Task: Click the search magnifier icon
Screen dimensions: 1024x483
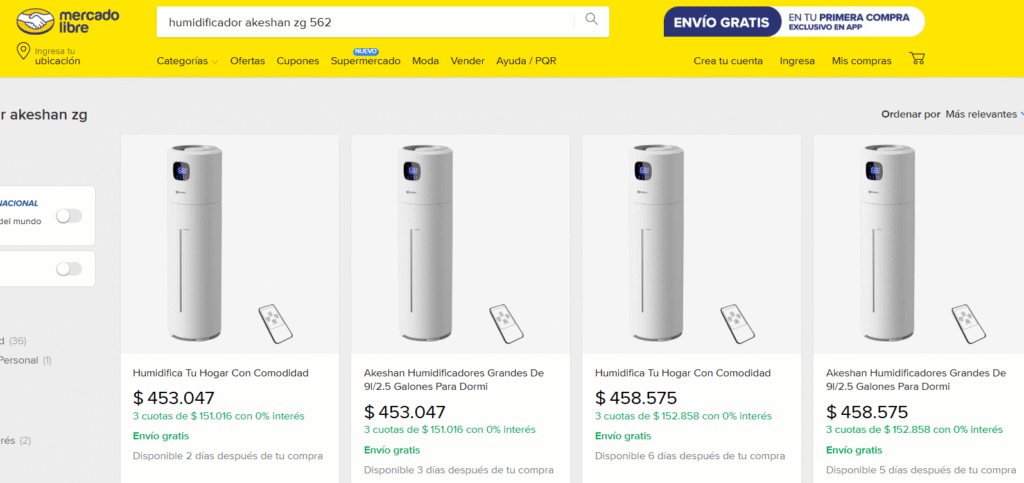Action: coord(591,20)
